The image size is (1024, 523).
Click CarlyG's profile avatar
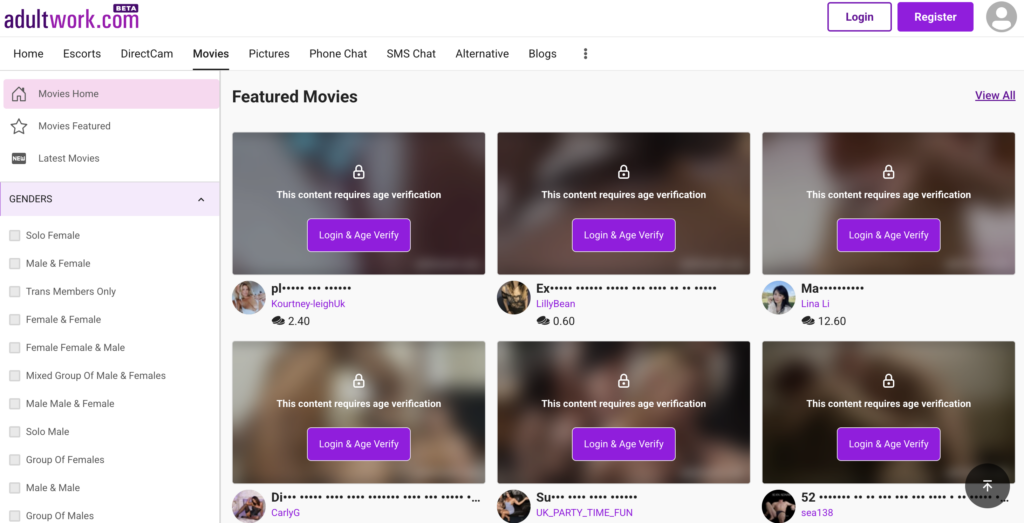point(249,506)
